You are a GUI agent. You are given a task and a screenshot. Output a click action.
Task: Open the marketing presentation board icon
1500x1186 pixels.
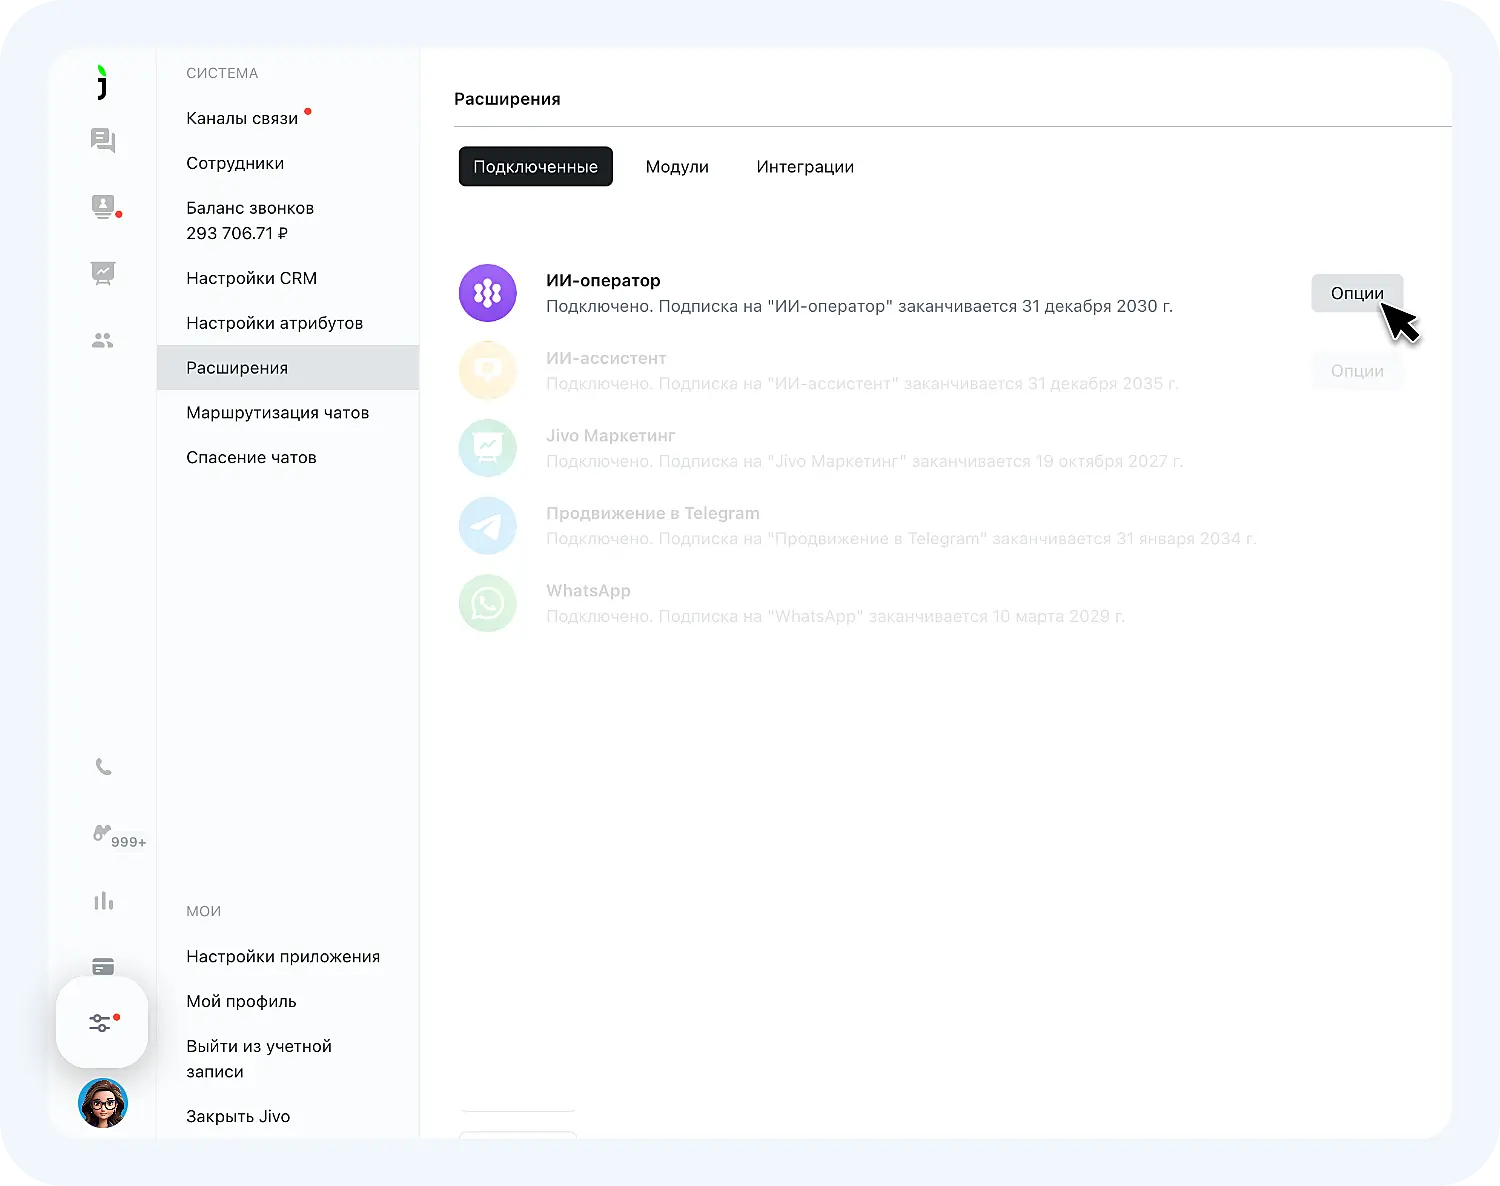tap(103, 273)
